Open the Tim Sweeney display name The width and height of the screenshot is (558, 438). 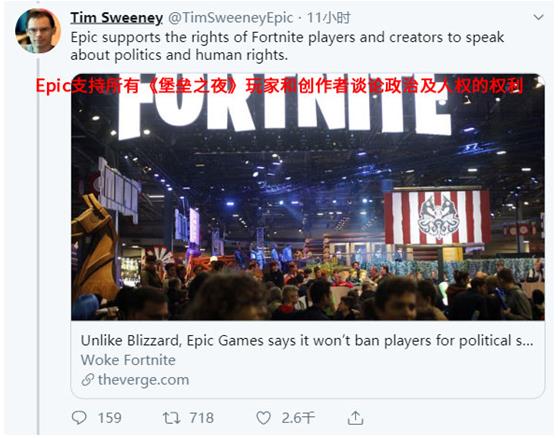[x=116, y=17]
